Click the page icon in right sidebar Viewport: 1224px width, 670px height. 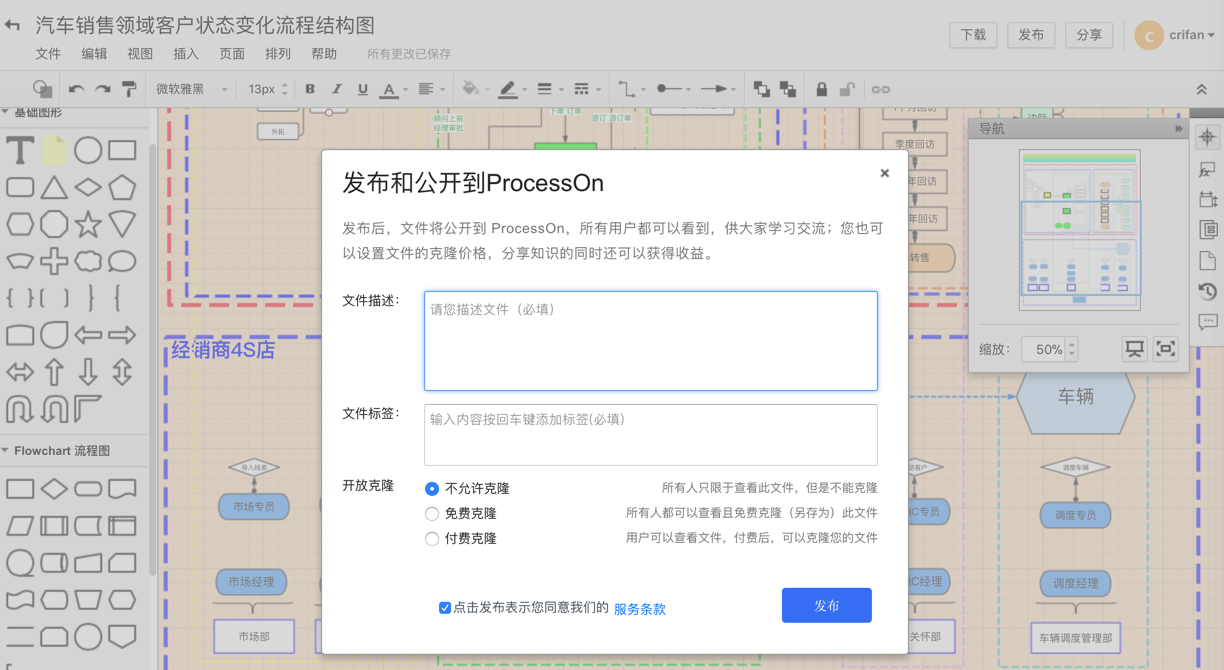pyautogui.click(x=1208, y=261)
